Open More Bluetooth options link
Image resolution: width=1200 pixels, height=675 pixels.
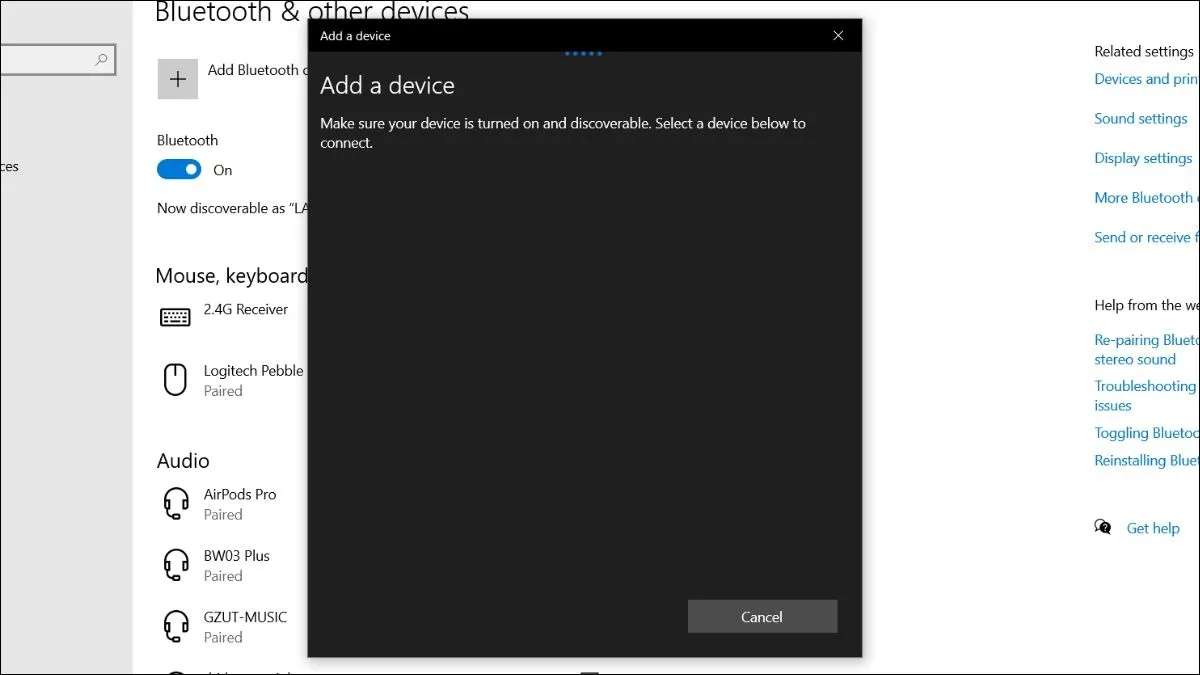click(x=1146, y=198)
